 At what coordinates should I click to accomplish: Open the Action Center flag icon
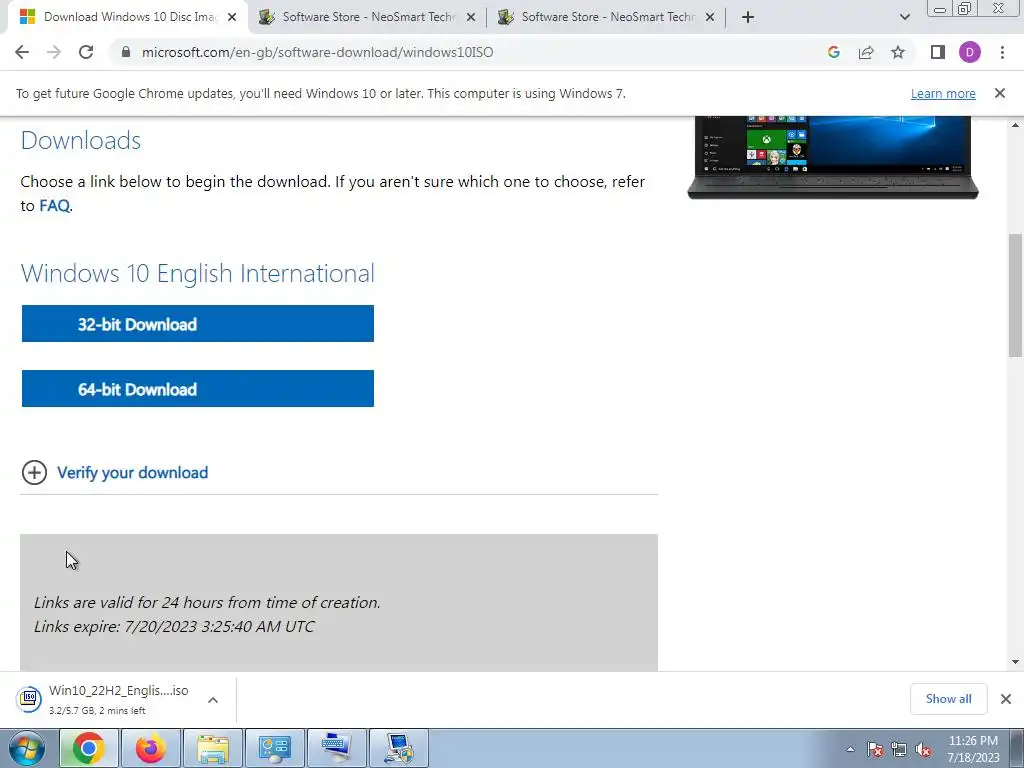pos(874,750)
